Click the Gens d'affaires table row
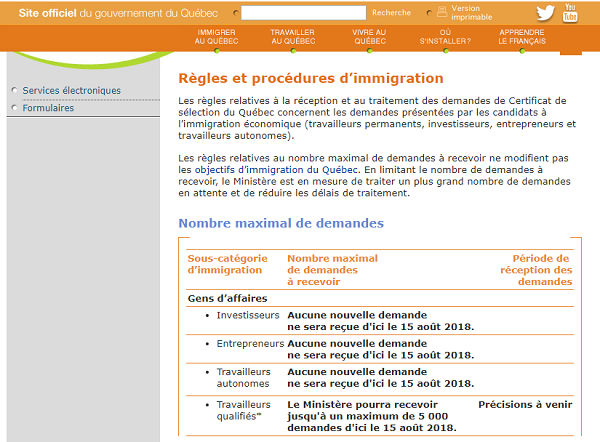 coord(380,298)
